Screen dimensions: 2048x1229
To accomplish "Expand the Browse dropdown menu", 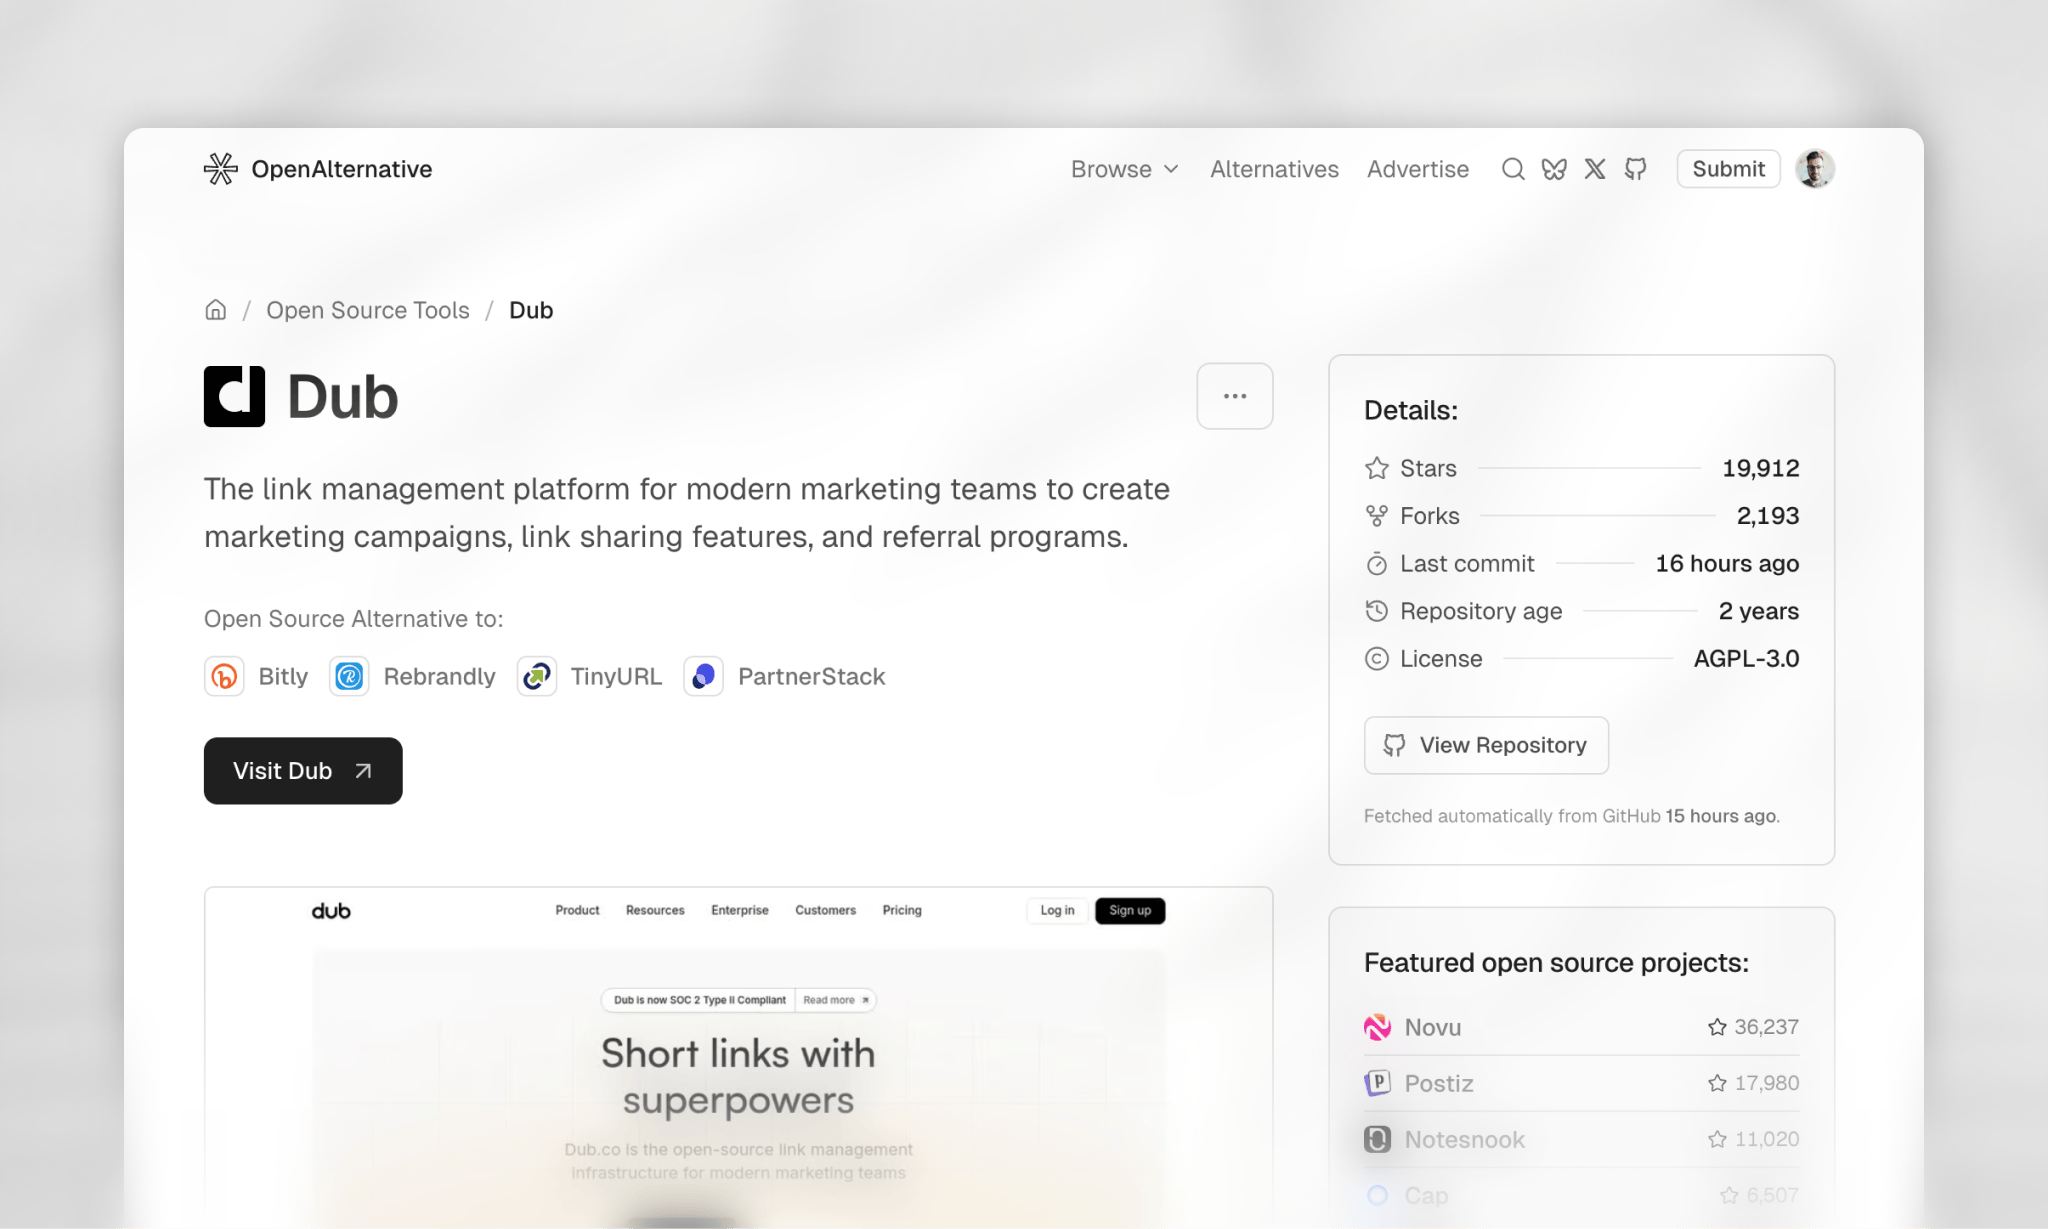I will 1125,169.
